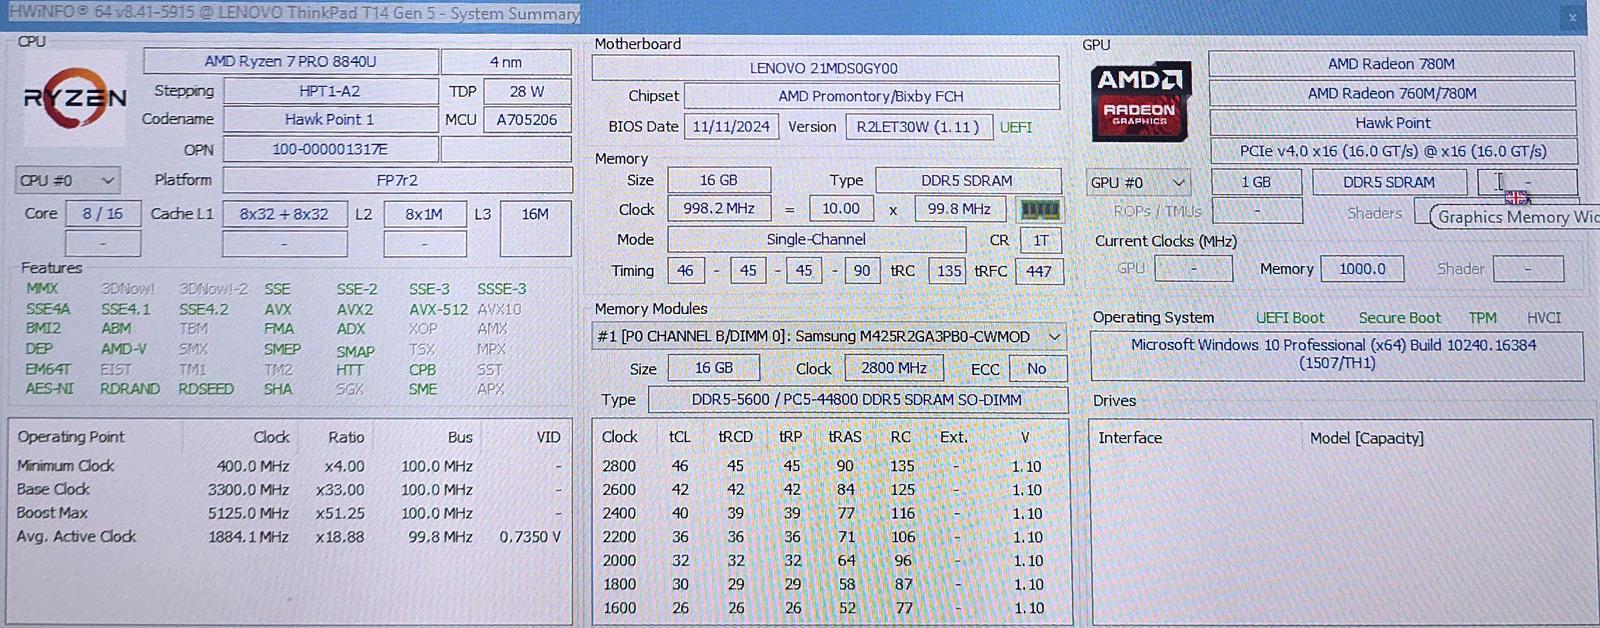Select the 8 / 16 core count

[x=103, y=214]
